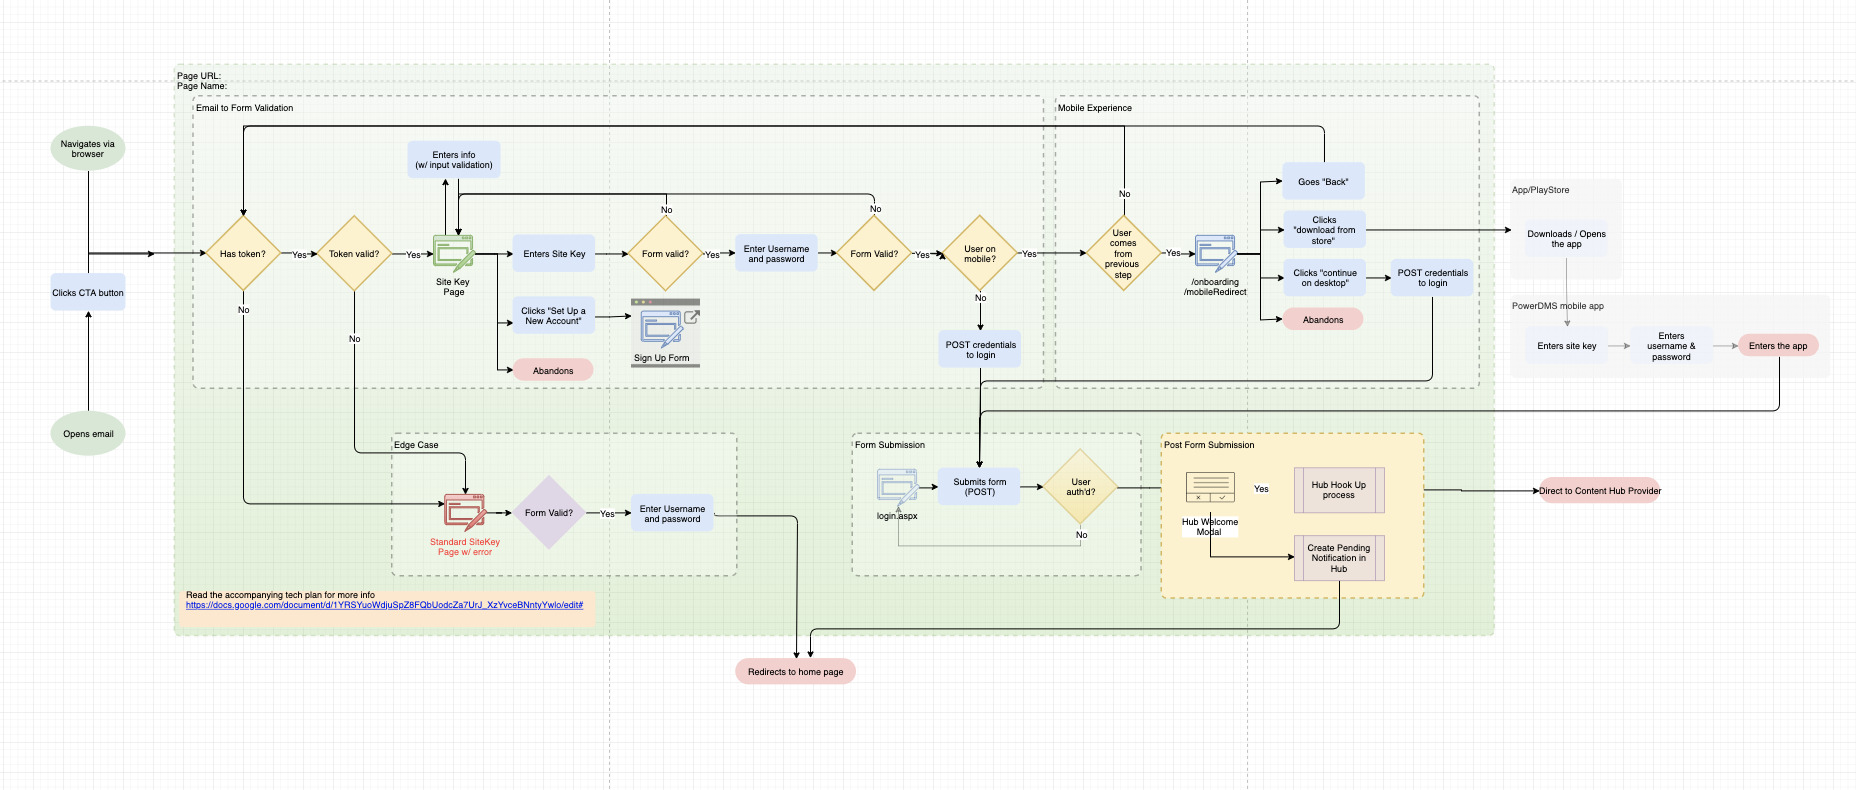Image resolution: width=1856 pixels, height=790 pixels.
Task: Click the "Mobile Experience" group label
Action: coord(1095,108)
